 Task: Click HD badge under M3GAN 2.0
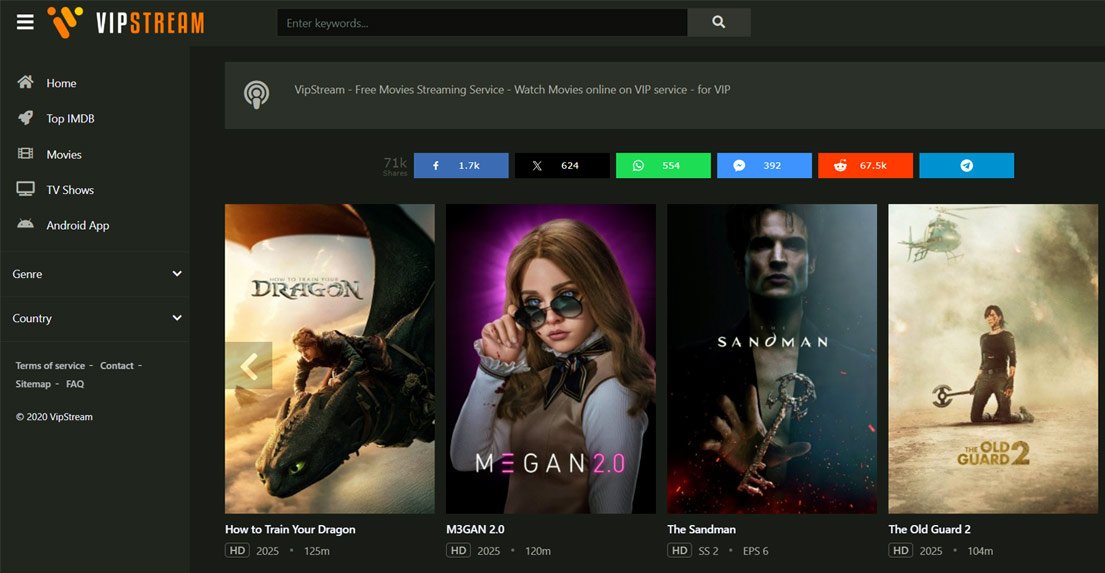459,550
